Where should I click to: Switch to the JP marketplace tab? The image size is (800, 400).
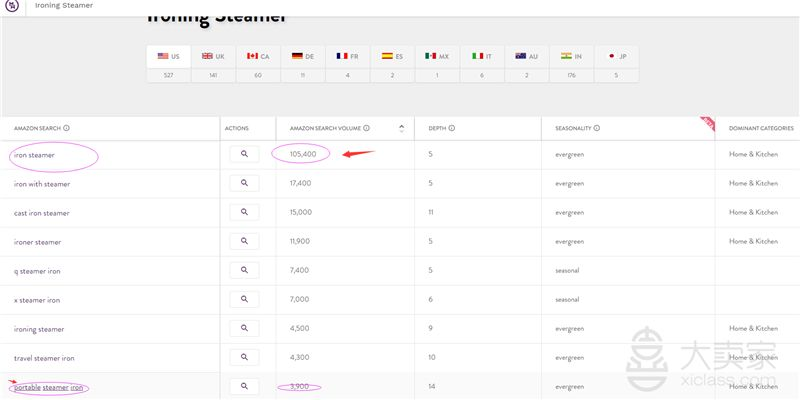[x=616, y=57]
